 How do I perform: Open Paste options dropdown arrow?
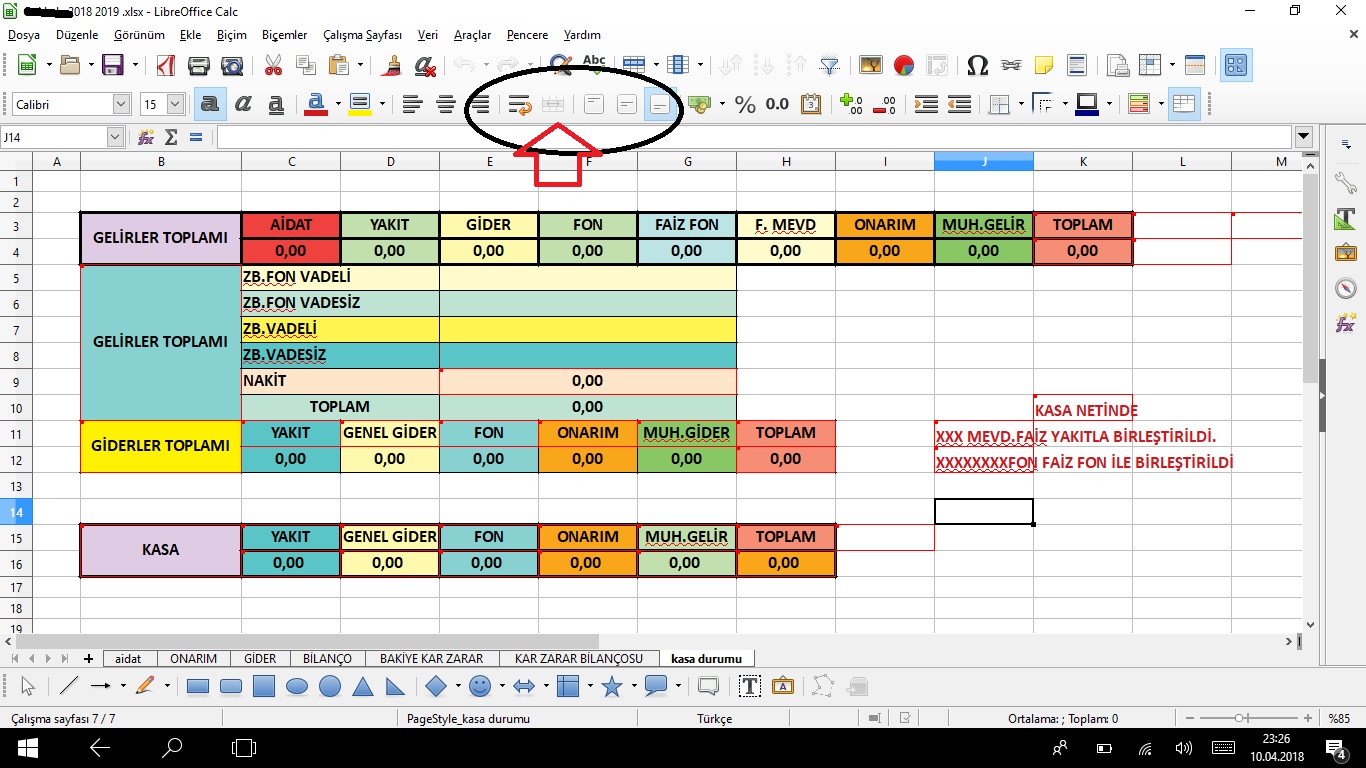361,65
